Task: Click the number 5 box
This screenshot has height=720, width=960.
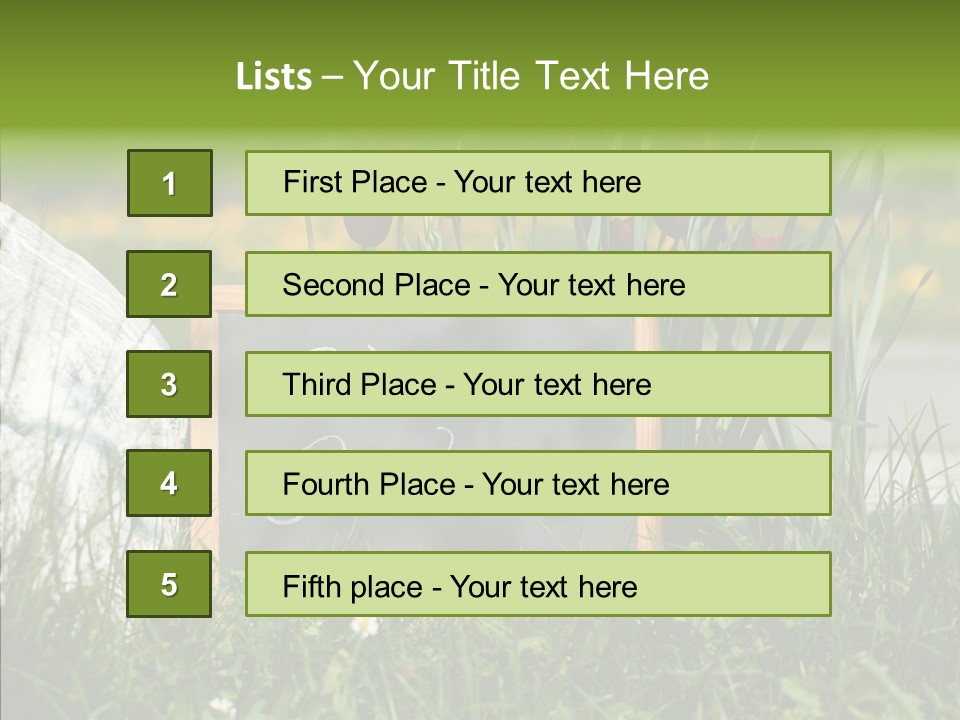Action: click(169, 584)
